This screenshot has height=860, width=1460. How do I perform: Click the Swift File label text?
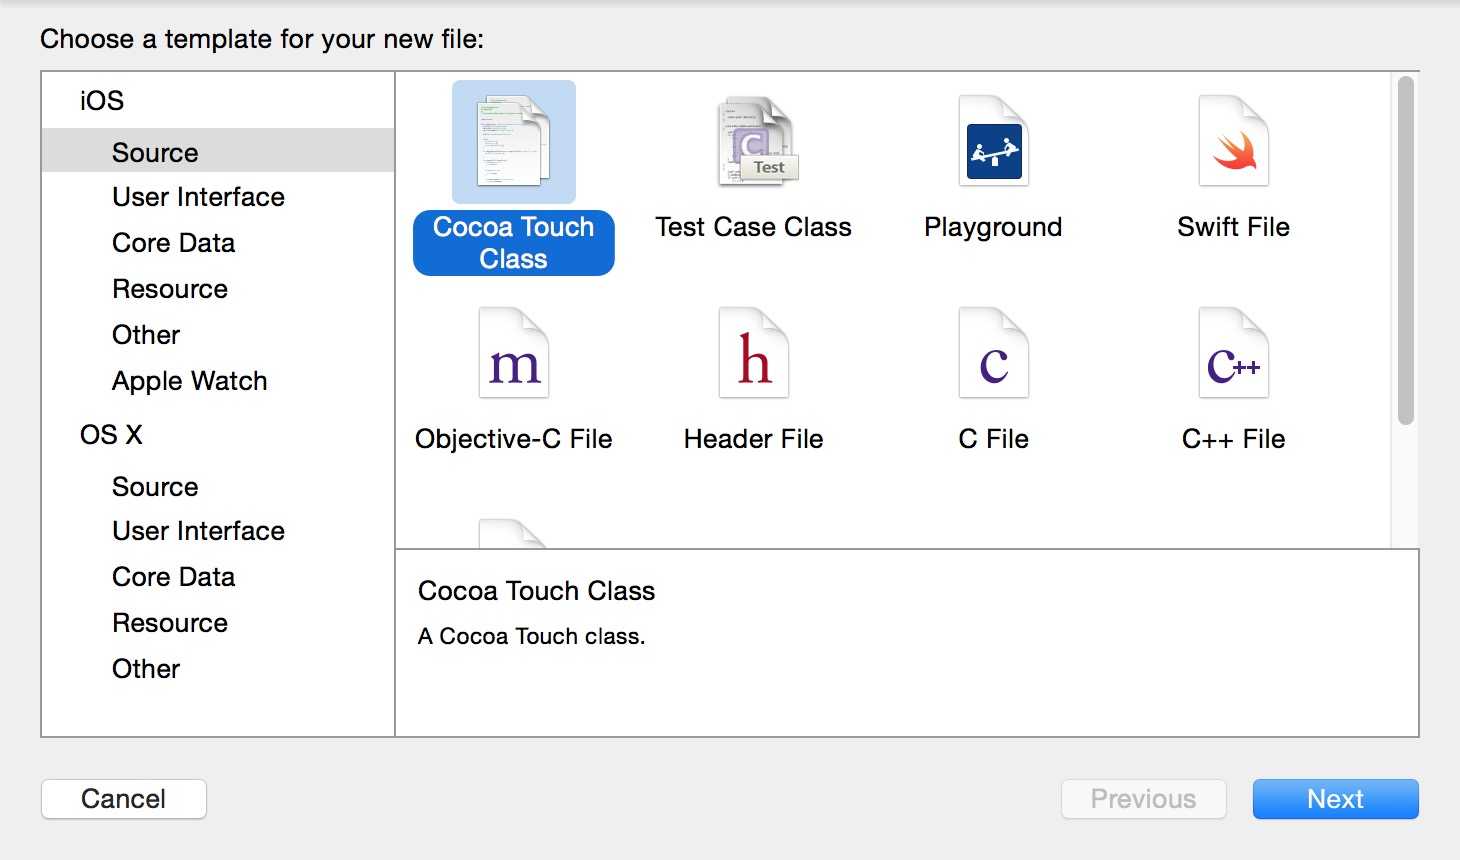click(x=1234, y=227)
